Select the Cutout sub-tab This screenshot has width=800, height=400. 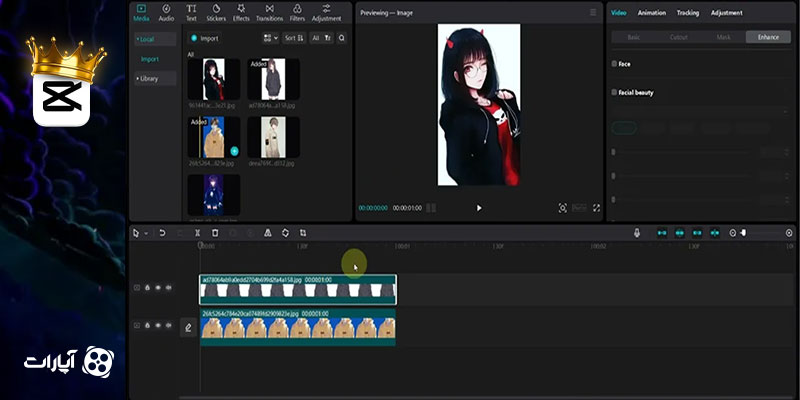679,37
